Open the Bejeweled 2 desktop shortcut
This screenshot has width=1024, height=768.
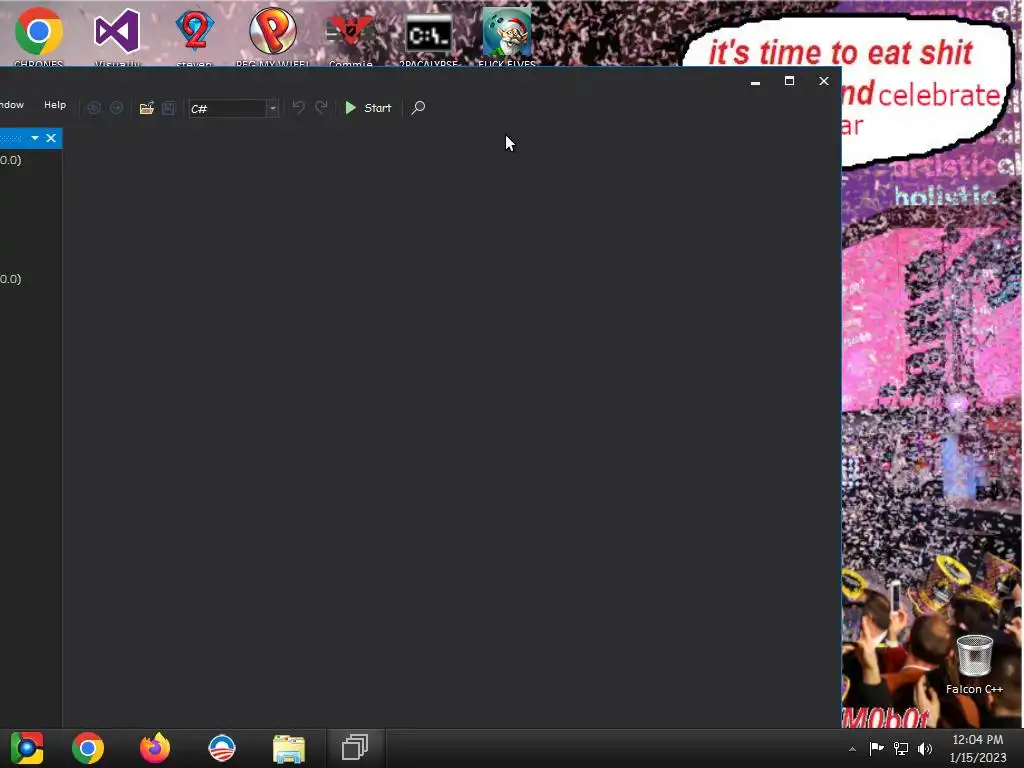coord(195,36)
